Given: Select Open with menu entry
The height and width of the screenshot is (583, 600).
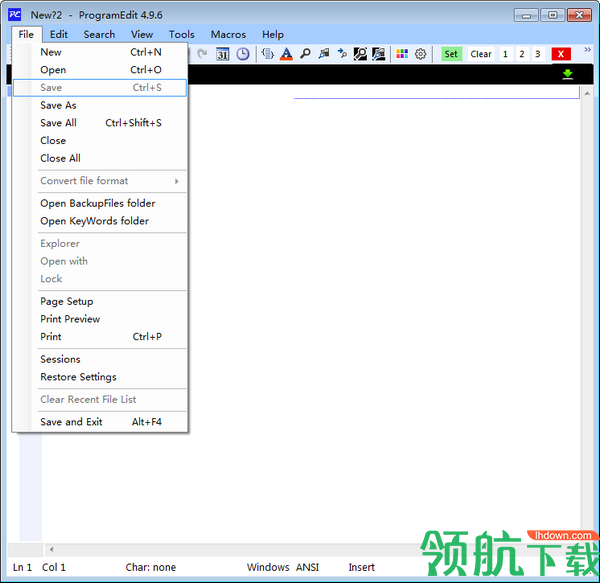Looking at the screenshot, I should pyautogui.click(x=100, y=261).
